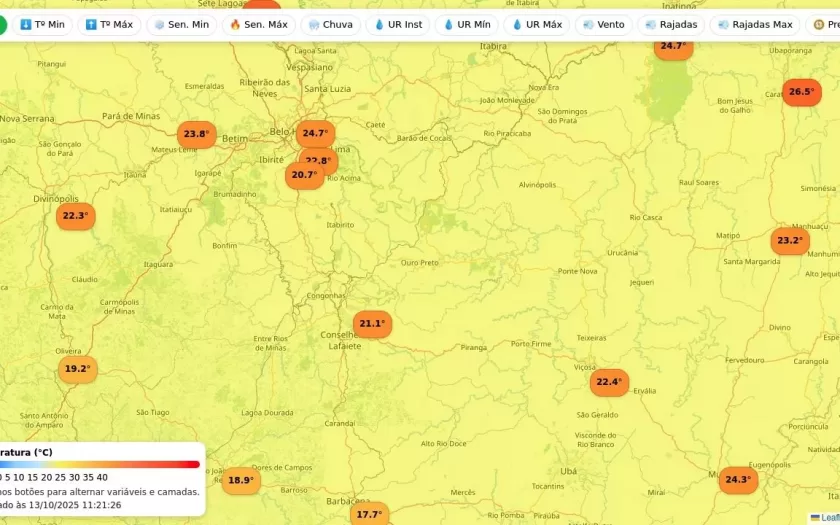The height and width of the screenshot is (525, 840).
Task: Show UR Inst humidity layer
Action: pos(398,25)
